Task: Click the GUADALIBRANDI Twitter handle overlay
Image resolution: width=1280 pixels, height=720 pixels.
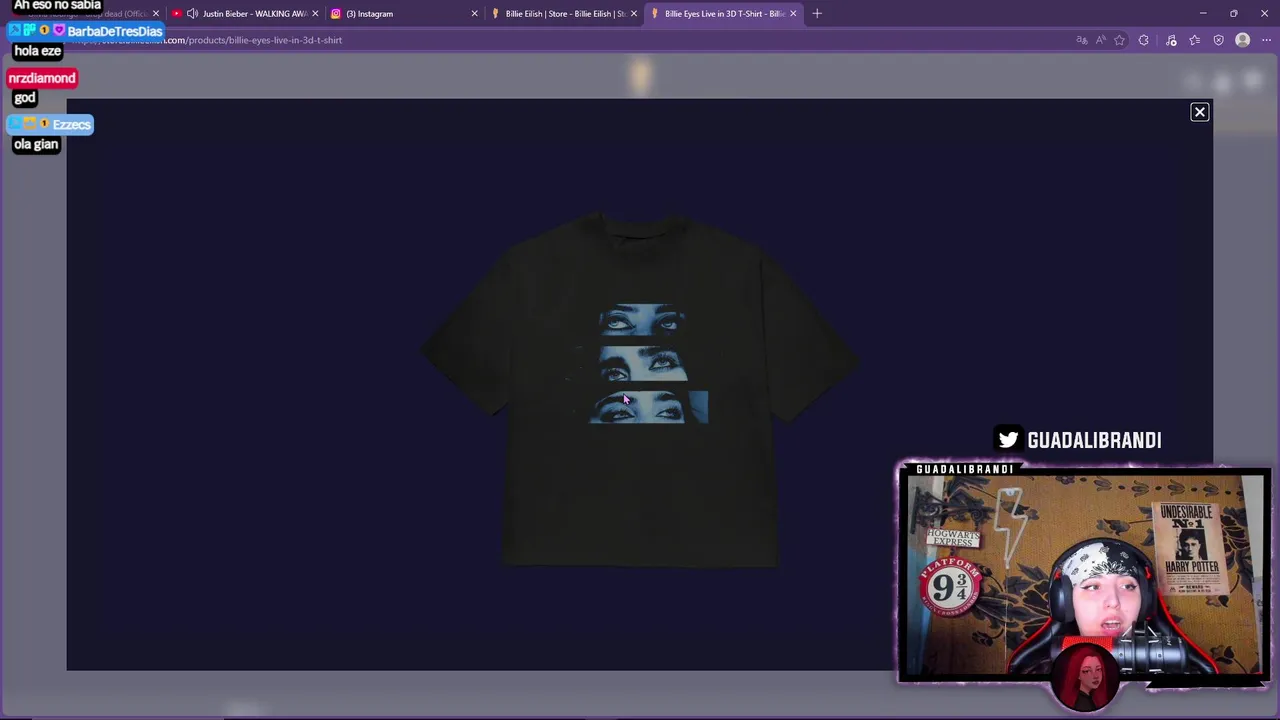Action: tap(1094, 440)
